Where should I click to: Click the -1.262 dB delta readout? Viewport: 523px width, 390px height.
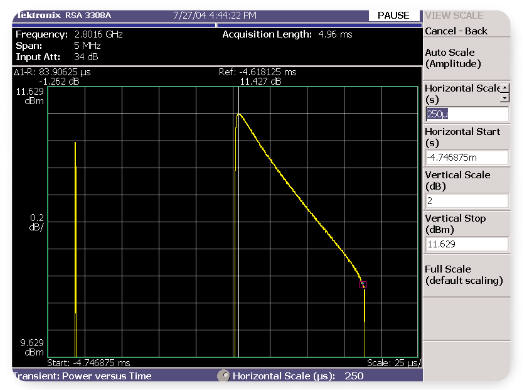[59, 82]
